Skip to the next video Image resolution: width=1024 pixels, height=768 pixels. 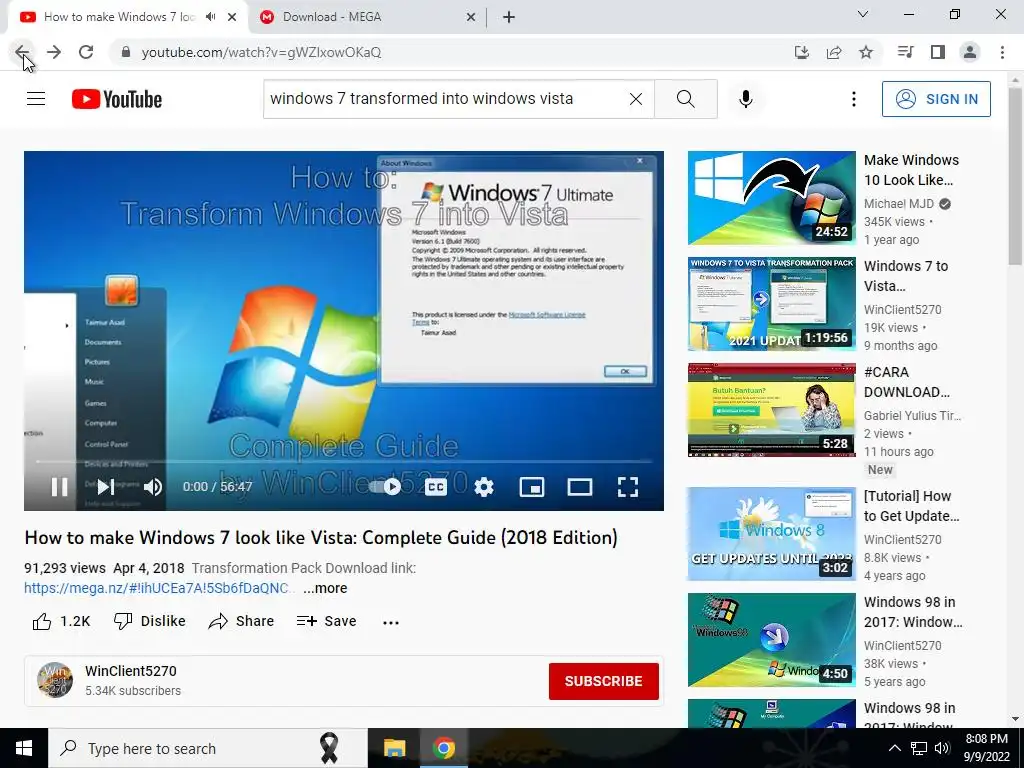pos(106,487)
